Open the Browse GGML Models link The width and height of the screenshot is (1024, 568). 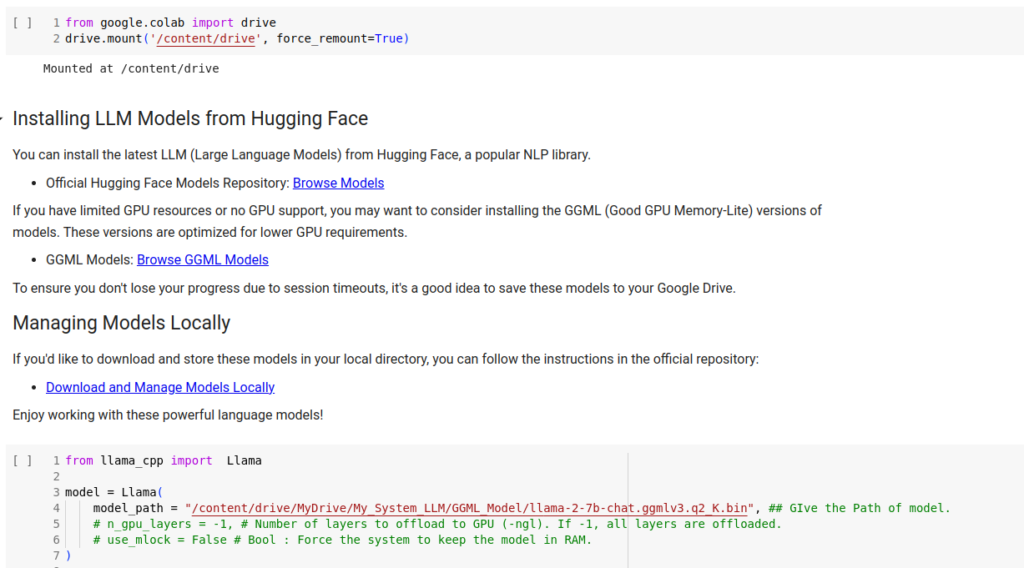(x=202, y=260)
